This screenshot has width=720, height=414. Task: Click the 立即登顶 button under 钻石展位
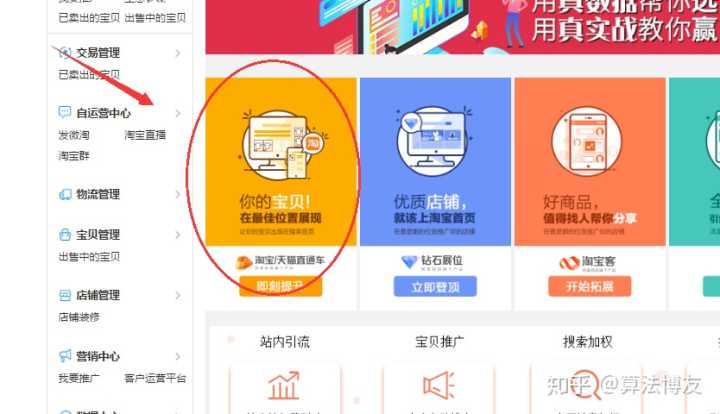tap(435, 287)
